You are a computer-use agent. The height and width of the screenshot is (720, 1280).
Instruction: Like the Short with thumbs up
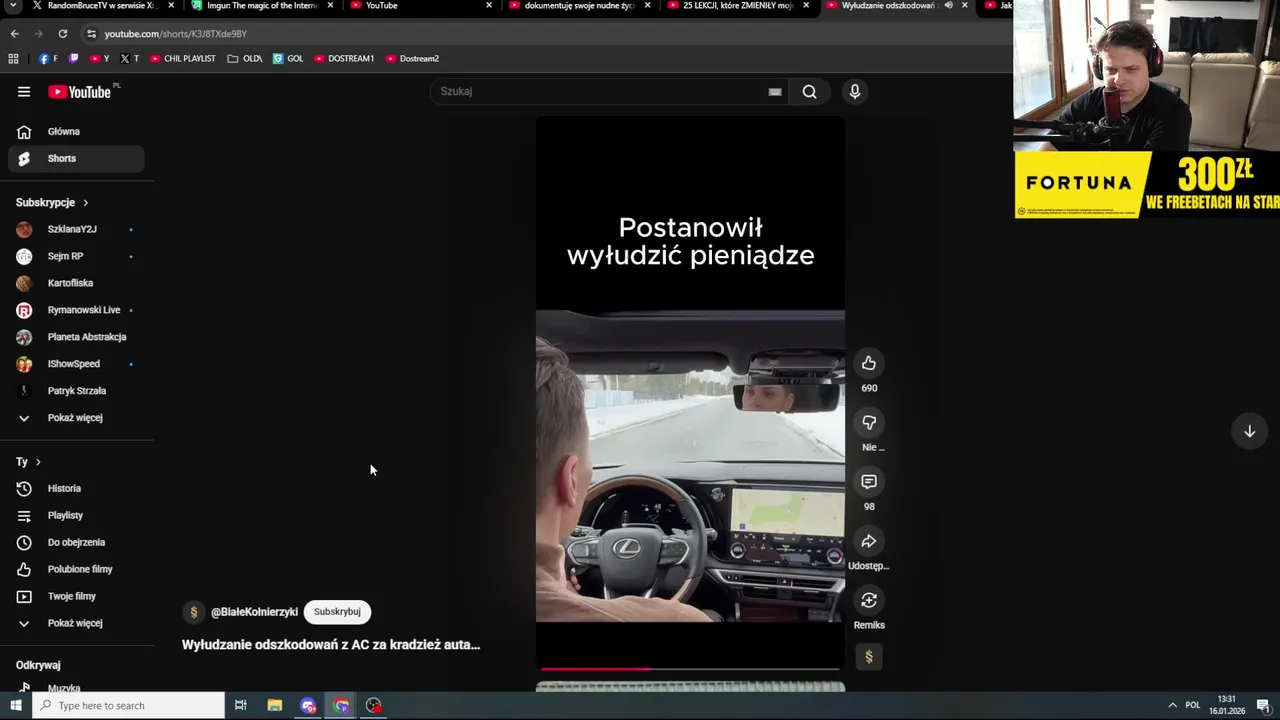[869, 363]
